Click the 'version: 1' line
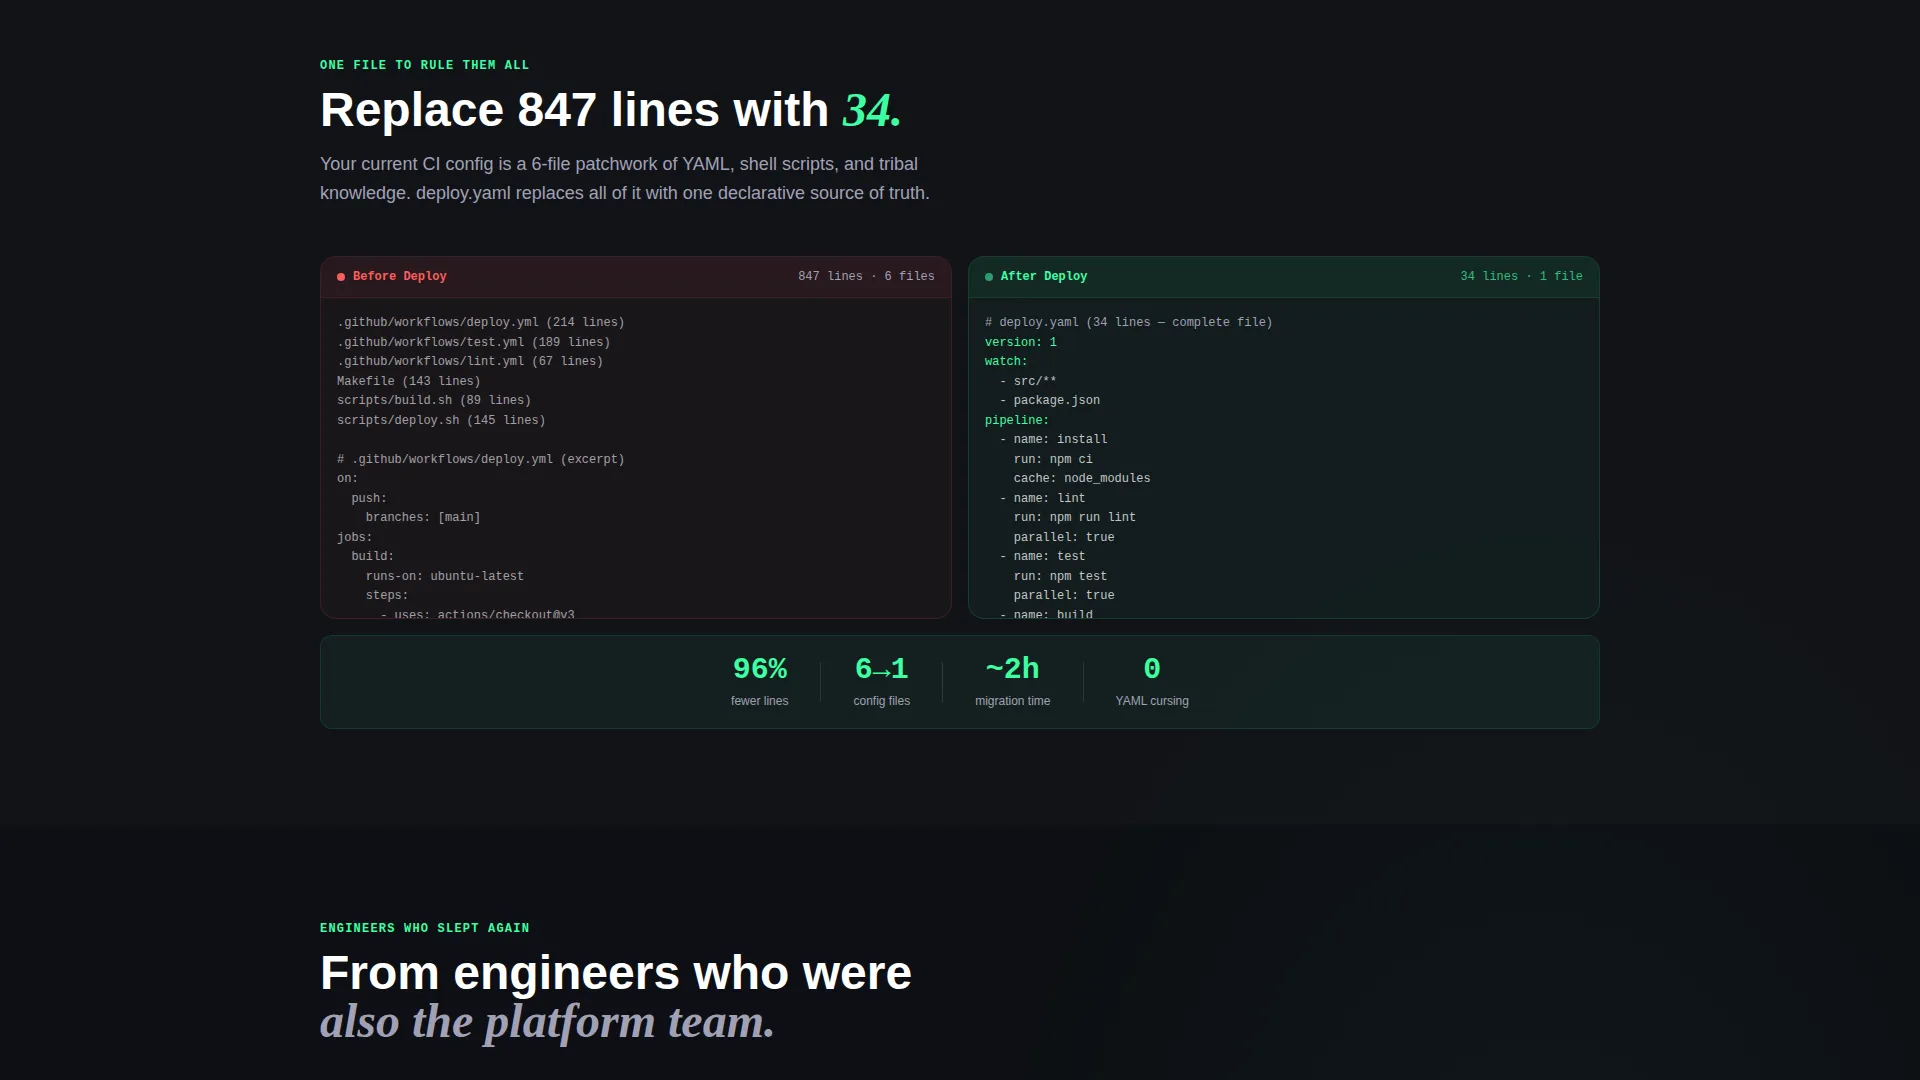Viewport: 1920px width, 1080px height. pos(1021,342)
